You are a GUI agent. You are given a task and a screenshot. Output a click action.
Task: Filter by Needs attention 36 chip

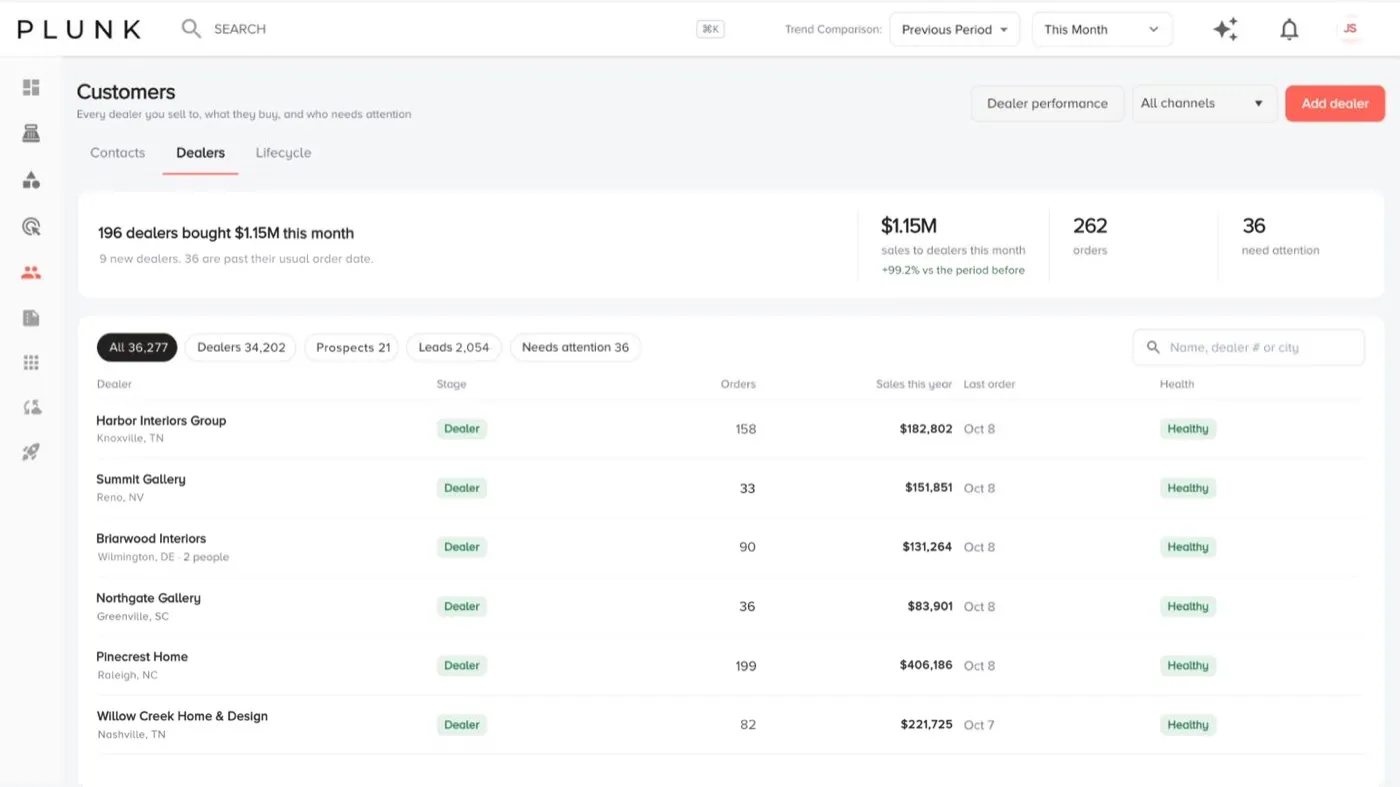(575, 347)
